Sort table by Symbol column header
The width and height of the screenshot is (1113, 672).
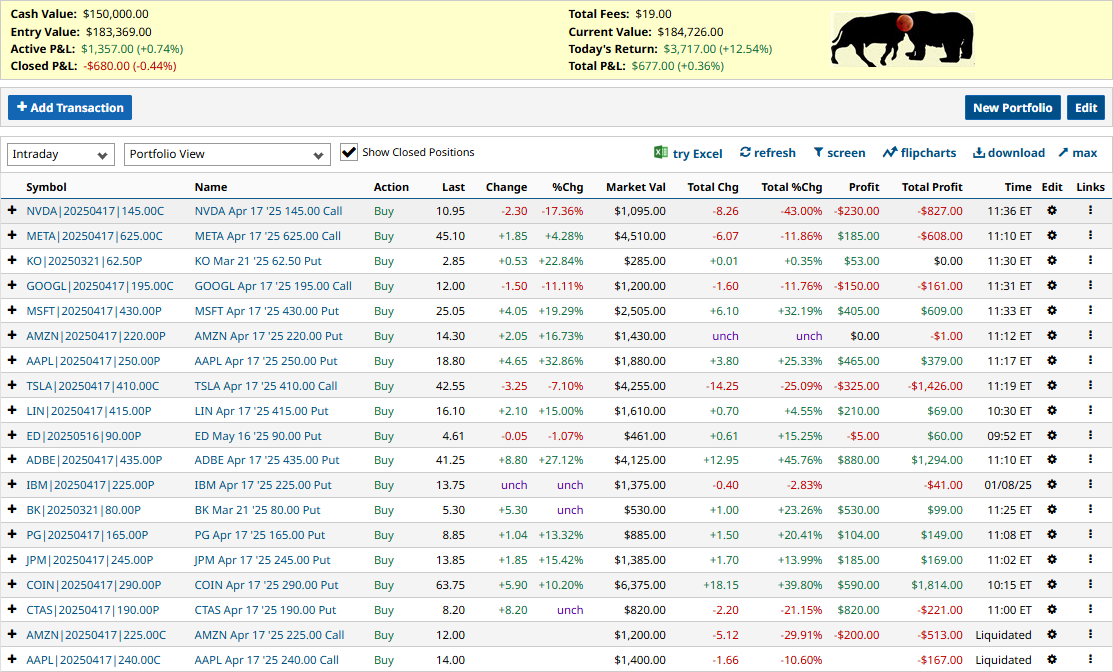coord(46,187)
